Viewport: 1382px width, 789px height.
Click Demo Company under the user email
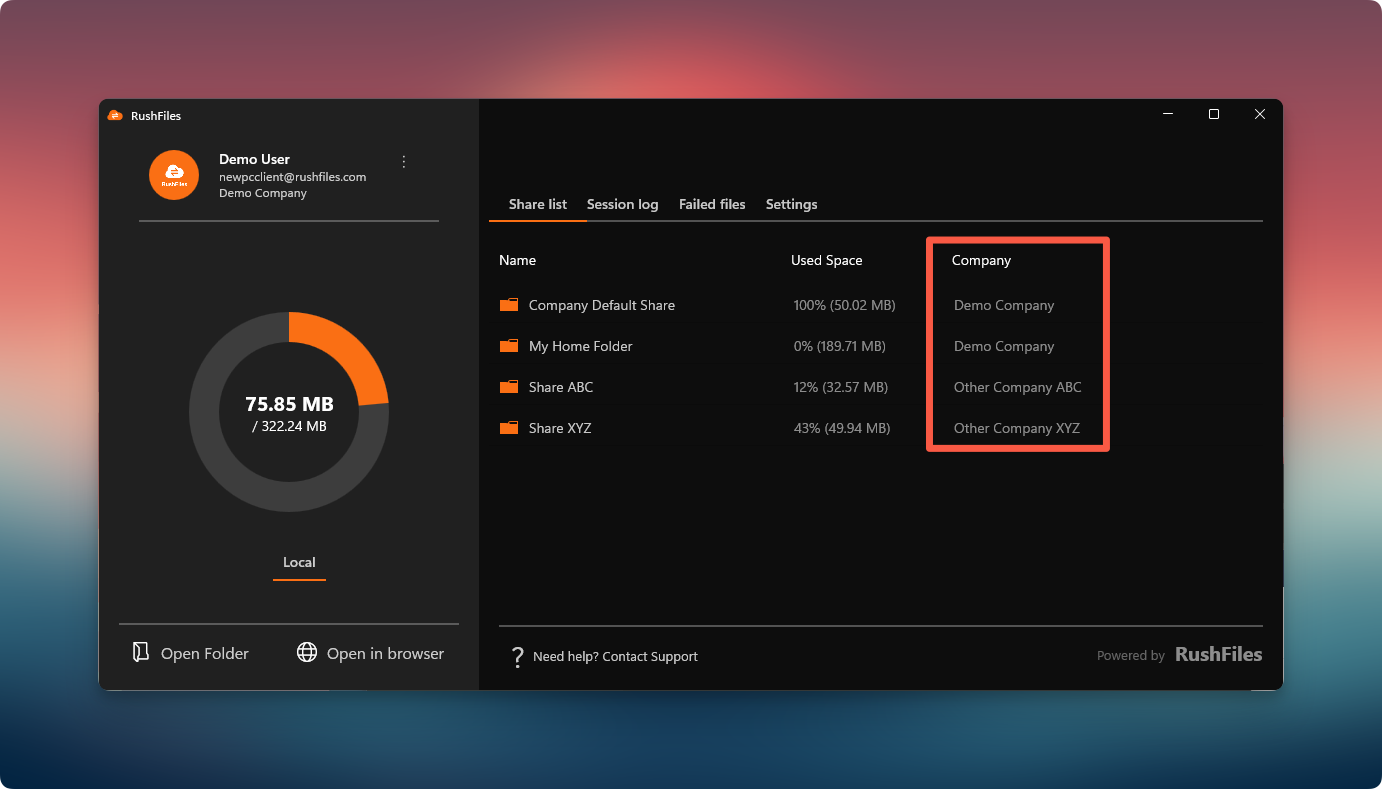pyautogui.click(x=263, y=193)
